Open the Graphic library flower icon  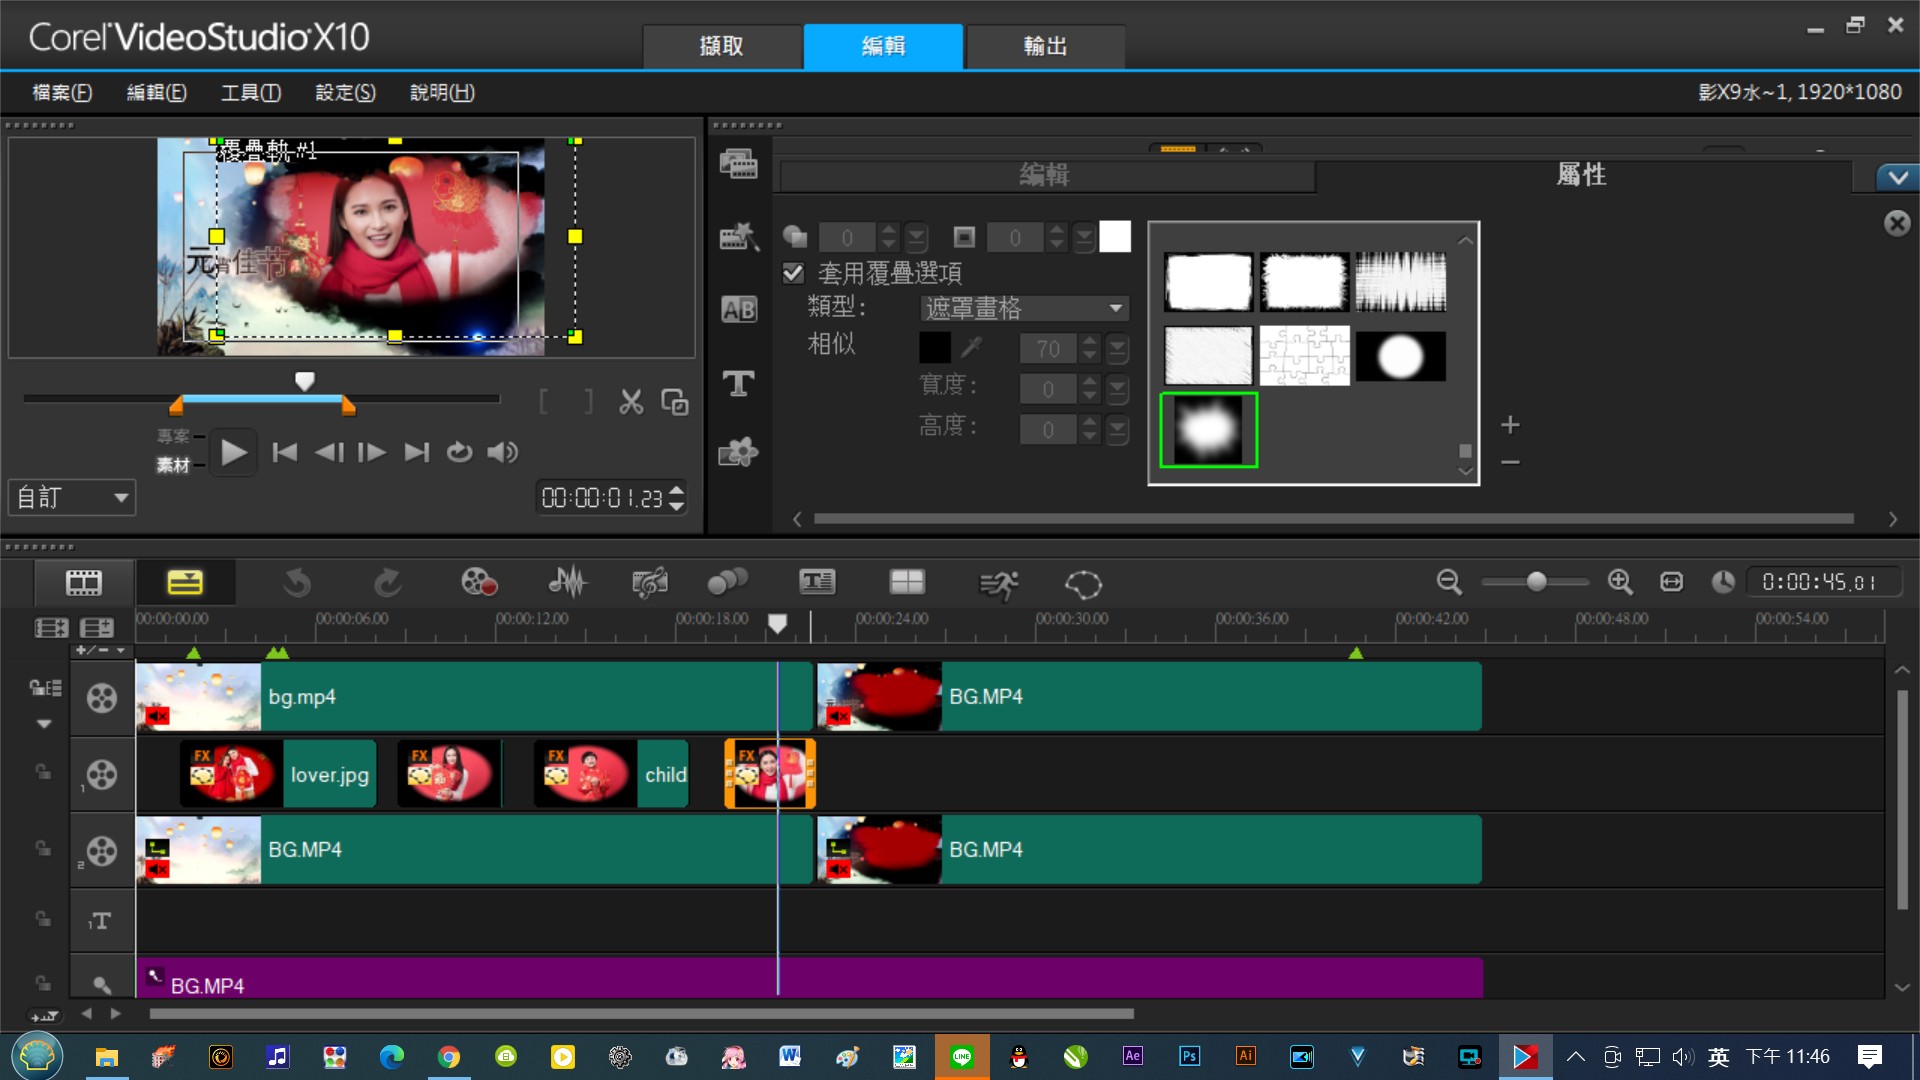point(738,453)
